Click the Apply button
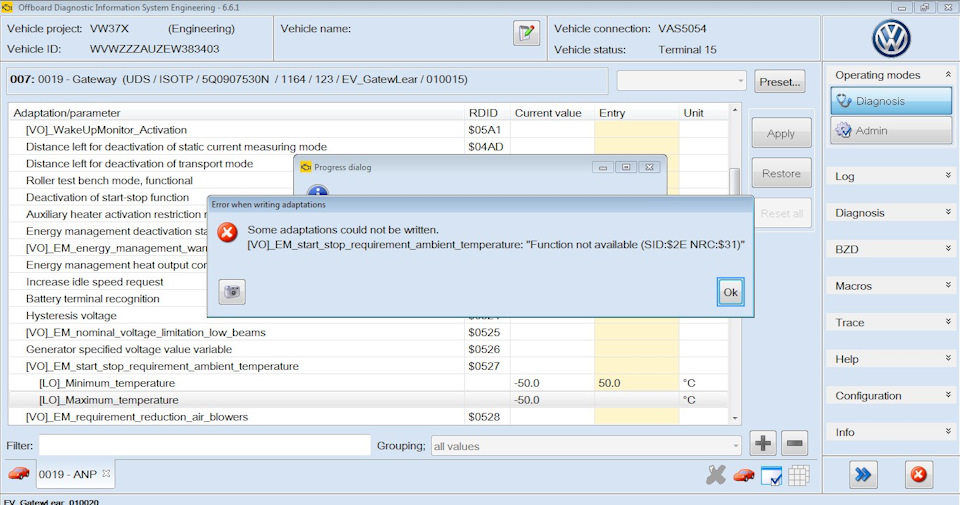Image resolution: width=960 pixels, height=505 pixels. (x=781, y=133)
